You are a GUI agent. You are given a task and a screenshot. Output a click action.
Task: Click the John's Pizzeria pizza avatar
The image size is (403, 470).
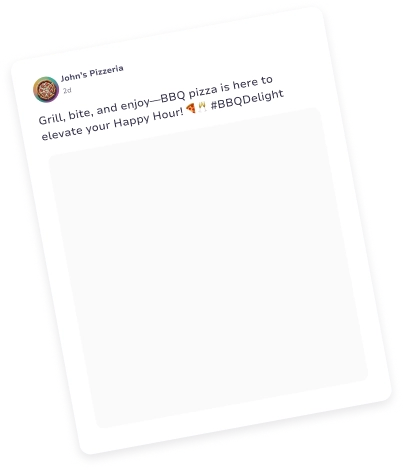(x=46, y=89)
